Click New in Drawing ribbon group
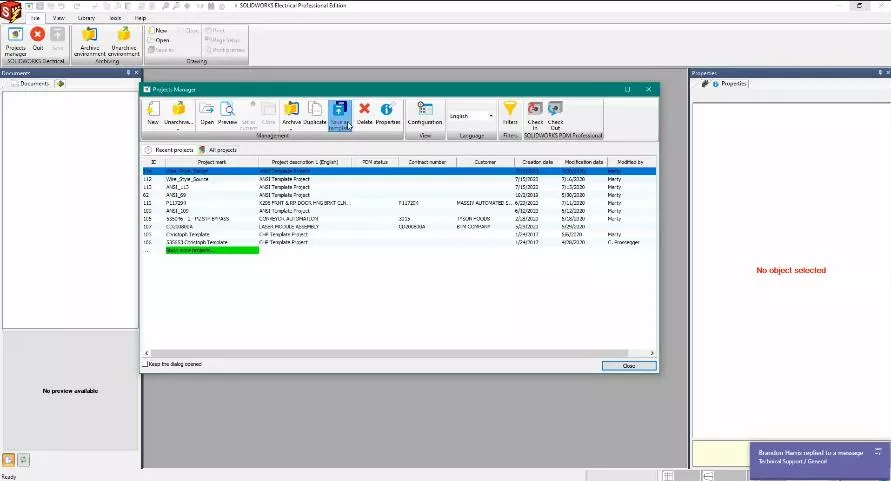 [x=158, y=31]
